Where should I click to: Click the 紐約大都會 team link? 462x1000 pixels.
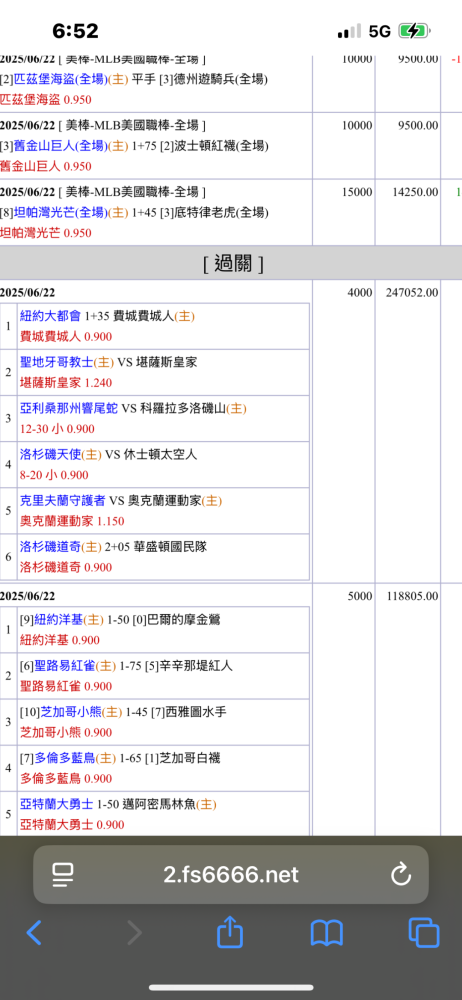[51, 316]
